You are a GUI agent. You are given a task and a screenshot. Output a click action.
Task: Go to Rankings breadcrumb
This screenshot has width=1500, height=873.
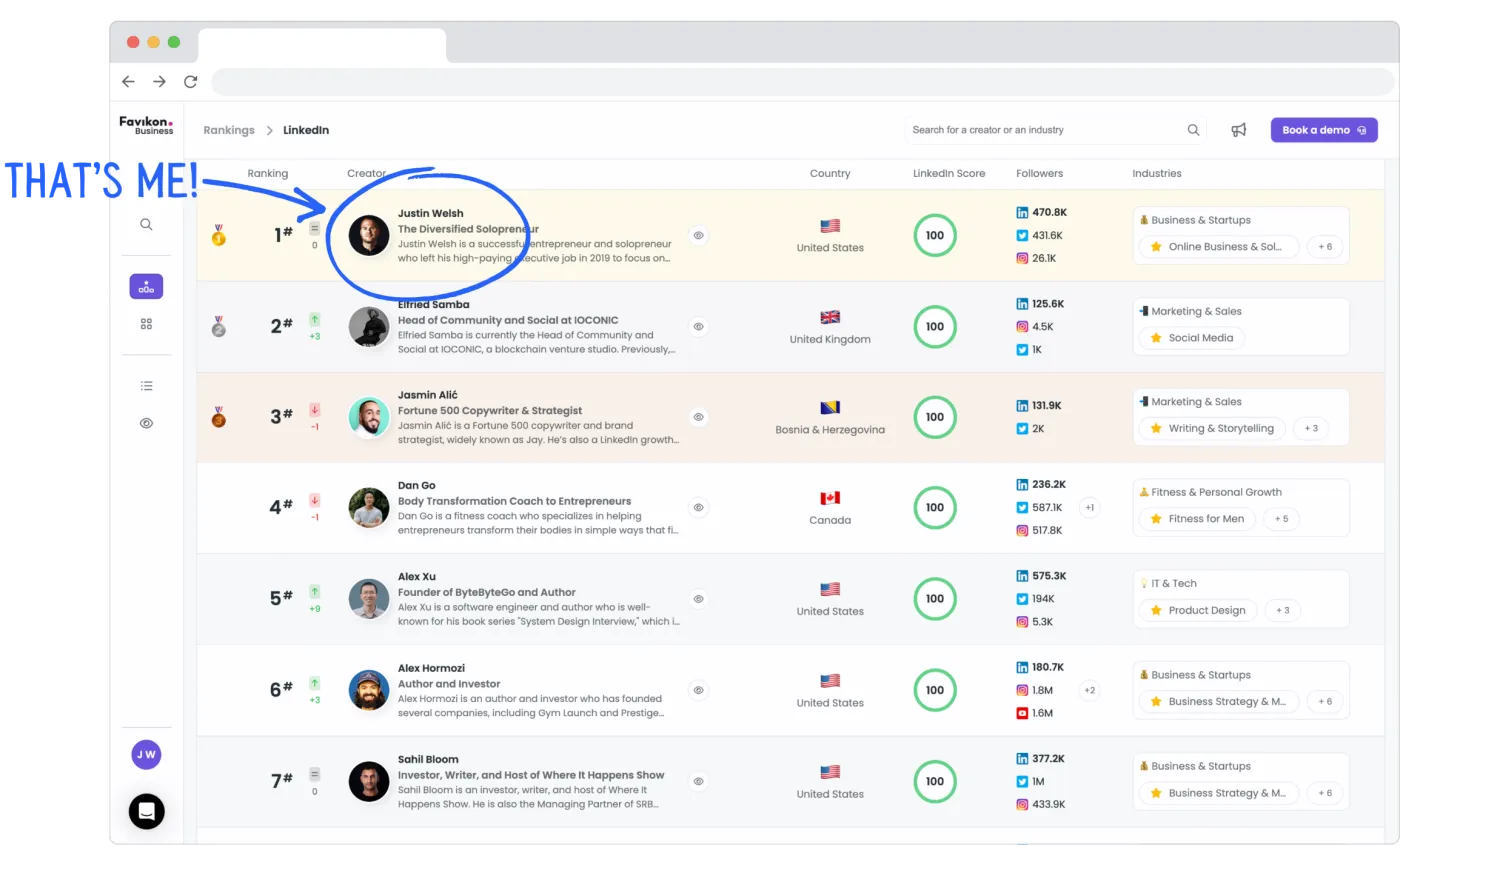coord(229,130)
